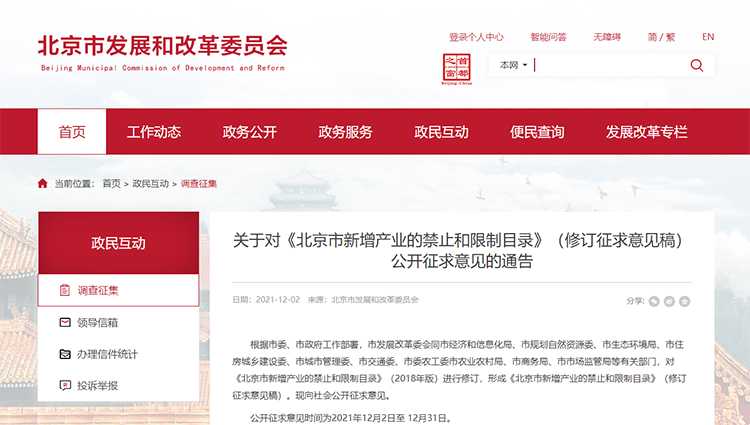Click the speech icon beside 投诉举报

65,385
